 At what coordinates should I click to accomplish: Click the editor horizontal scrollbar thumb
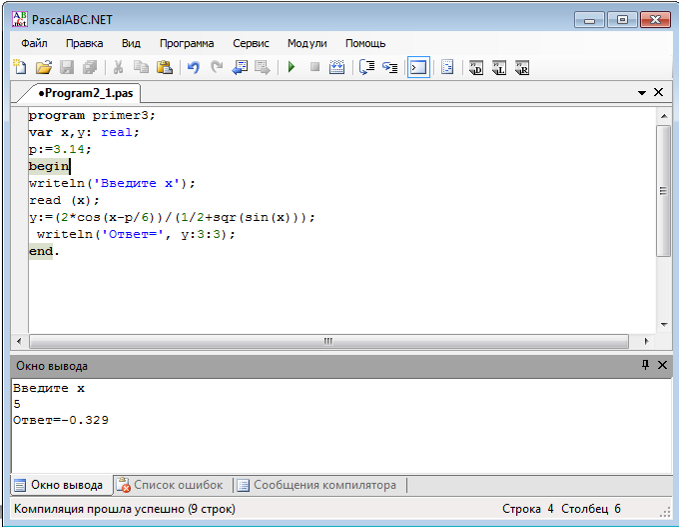point(327,341)
